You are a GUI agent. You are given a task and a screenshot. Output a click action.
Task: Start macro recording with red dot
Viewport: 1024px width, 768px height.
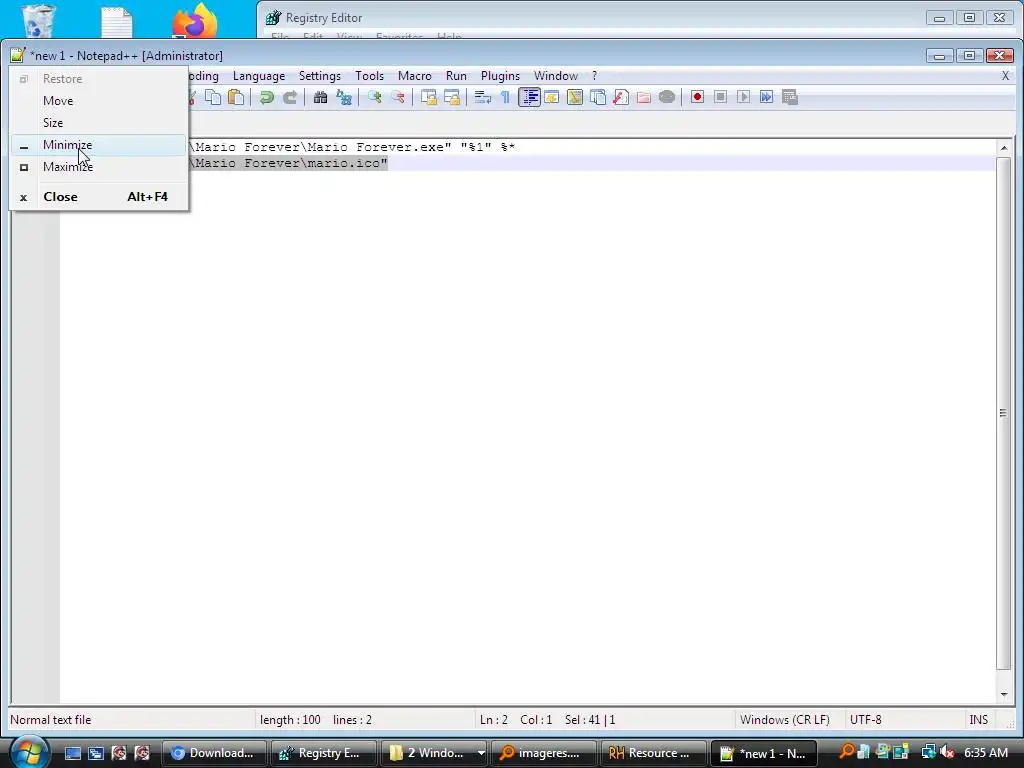click(x=697, y=97)
